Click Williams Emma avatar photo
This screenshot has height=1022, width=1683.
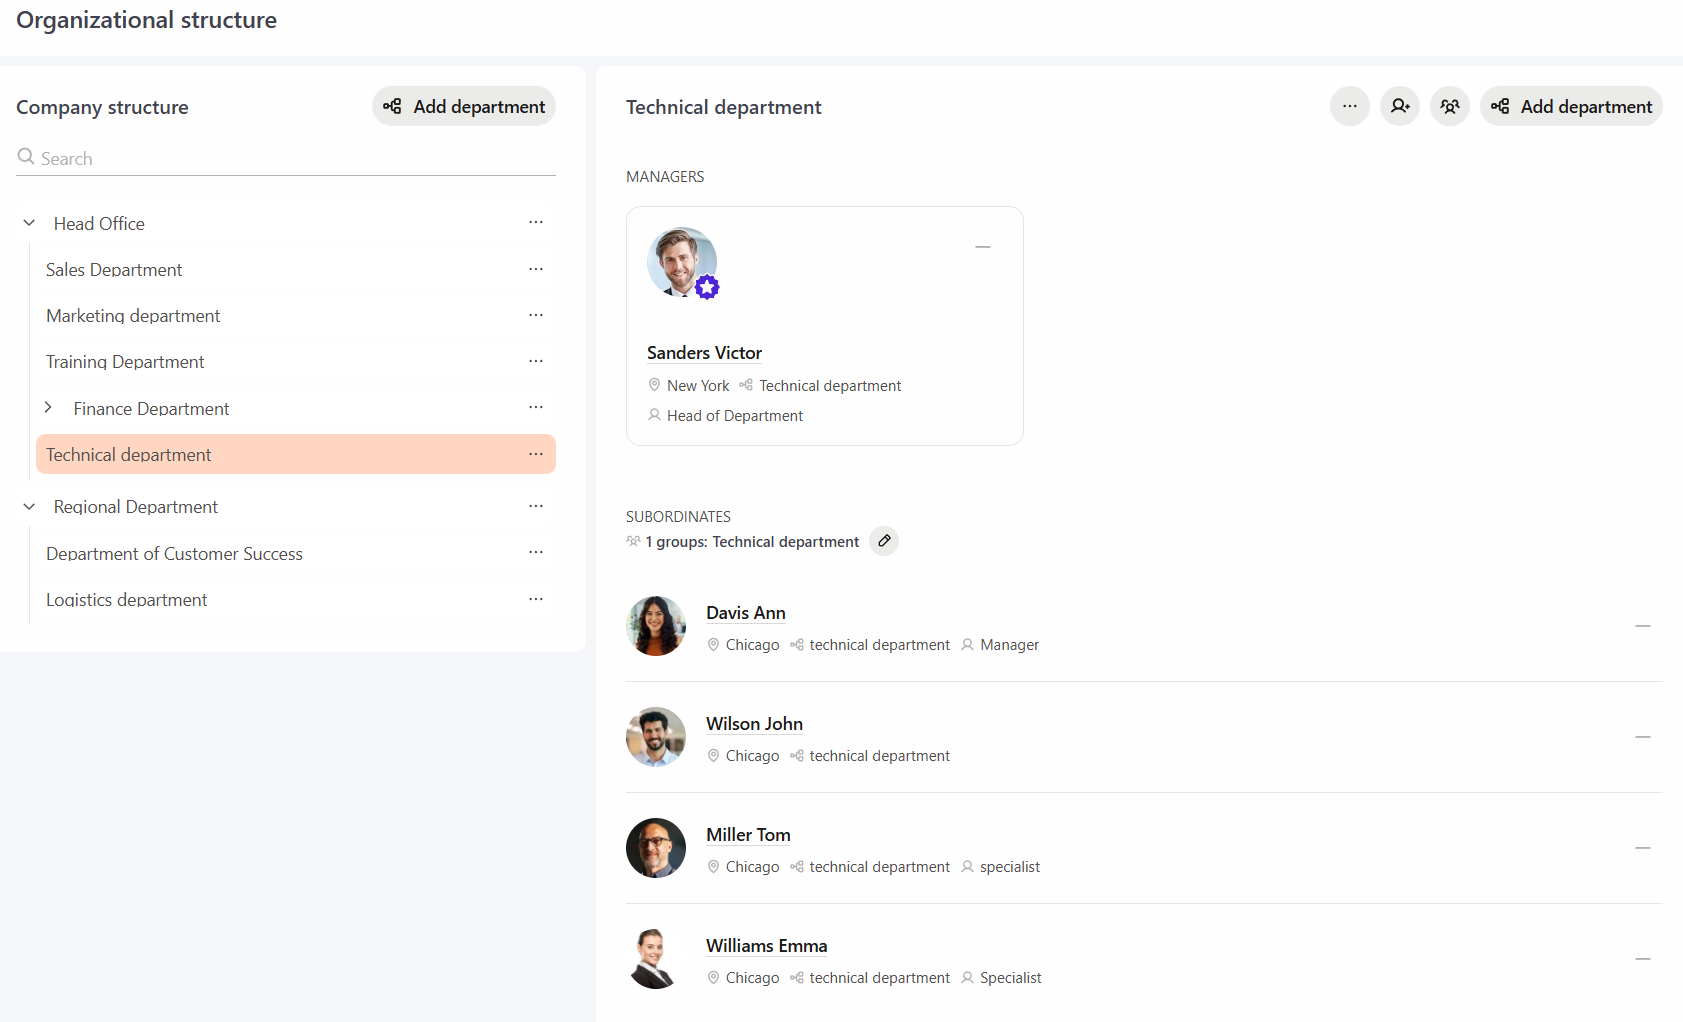[656, 959]
